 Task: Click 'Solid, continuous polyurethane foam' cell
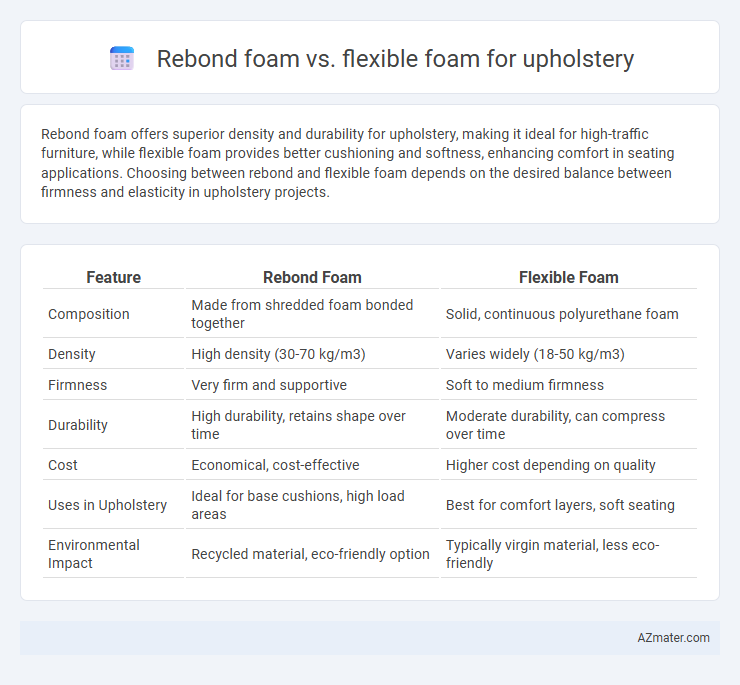click(568, 314)
